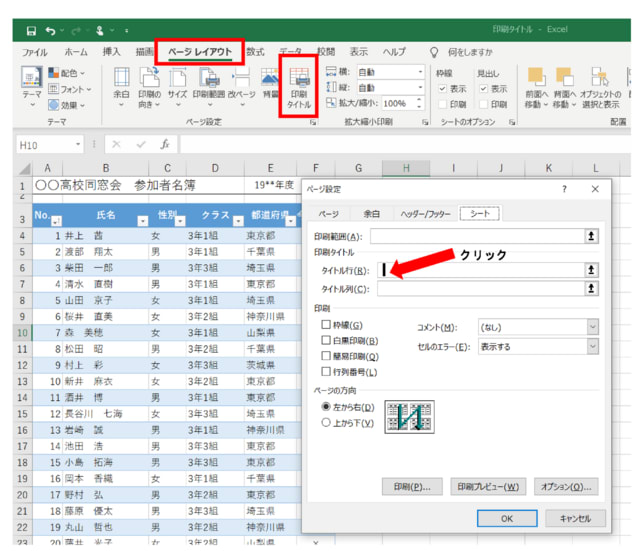Viewport: 640px width, 551px height.
Task: Click the Redo arrow icon
Action: tap(76, 31)
